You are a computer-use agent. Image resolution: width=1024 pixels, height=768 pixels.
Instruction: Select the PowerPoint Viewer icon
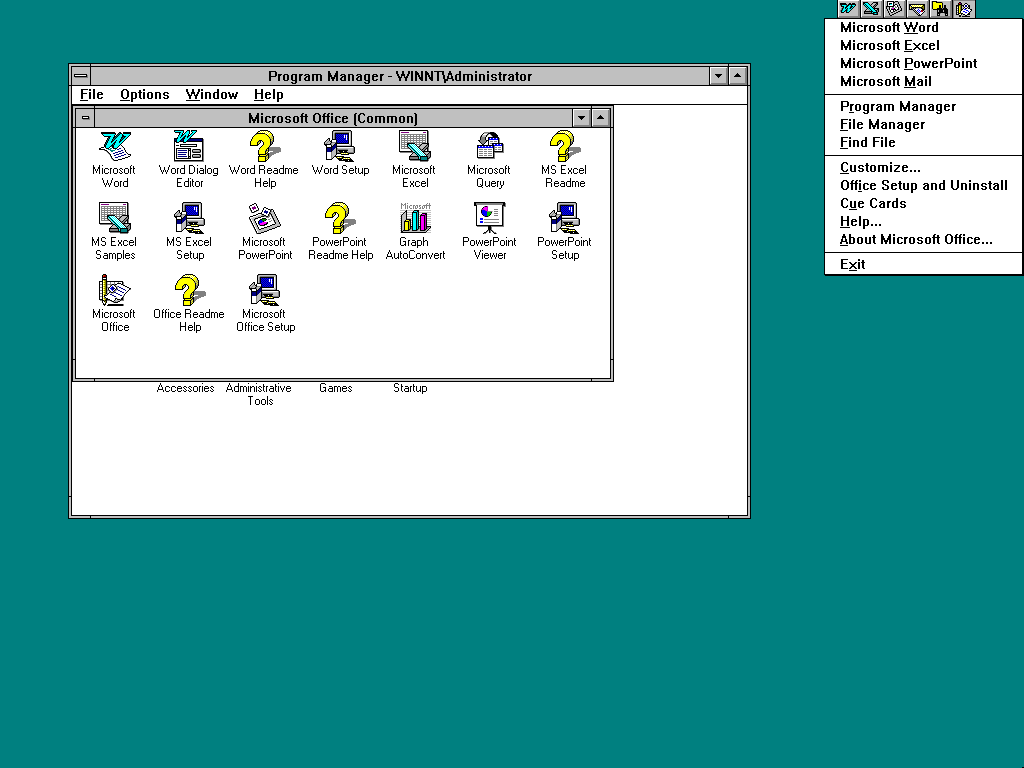489,219
